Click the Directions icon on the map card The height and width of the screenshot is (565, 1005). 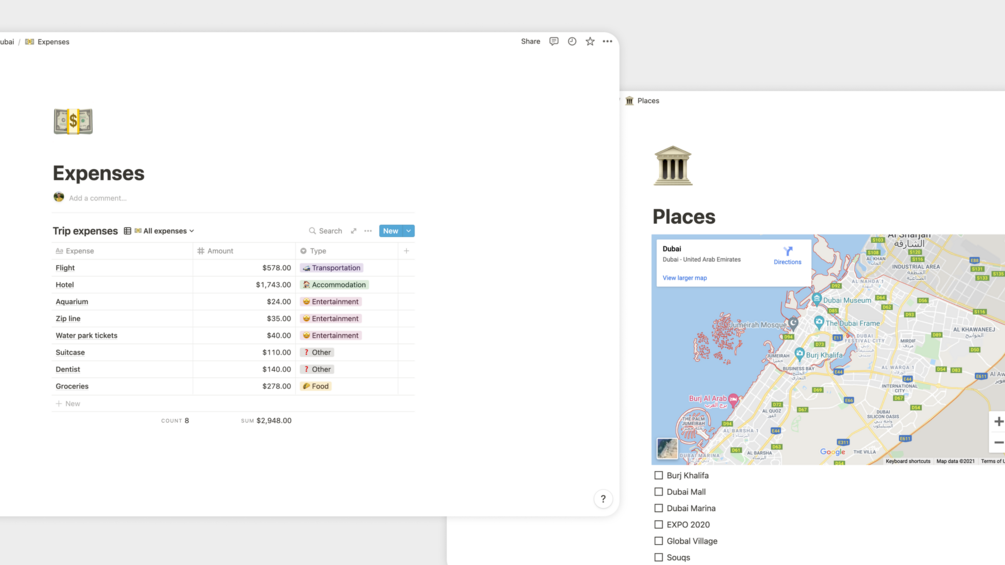tap(788, 251)
